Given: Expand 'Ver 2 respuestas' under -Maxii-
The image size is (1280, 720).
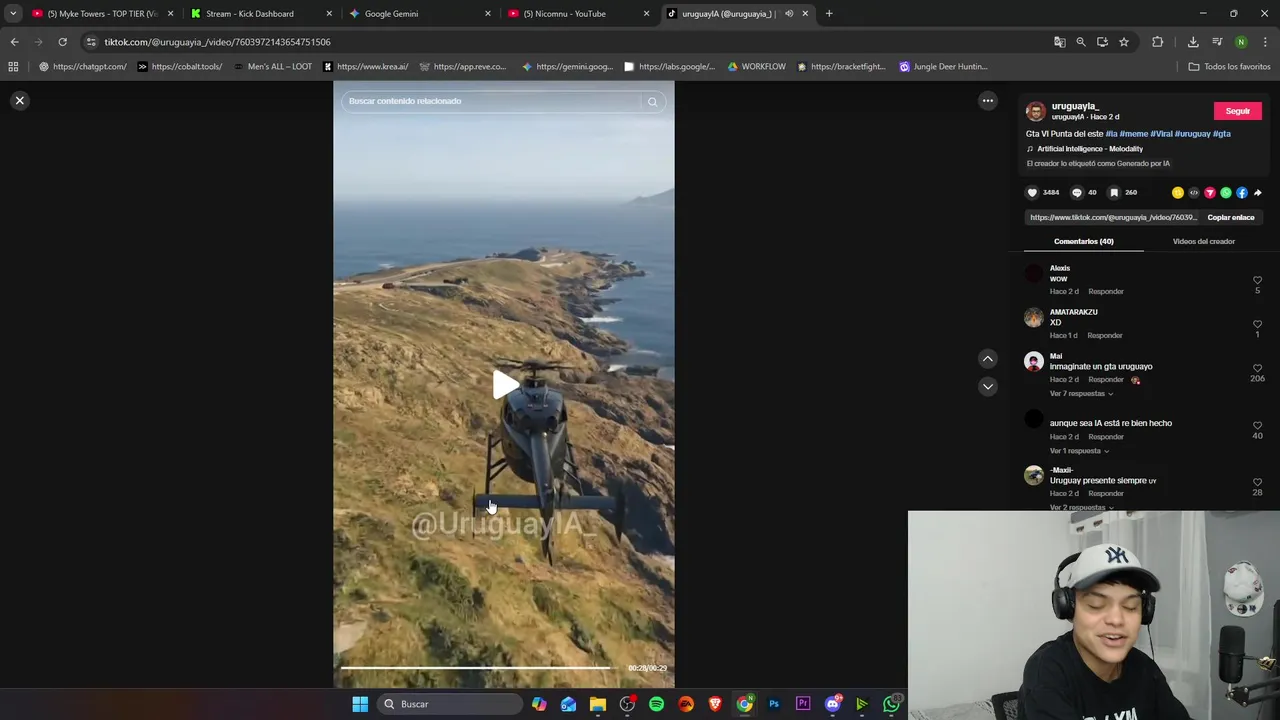Looking at the screenshot, I should 1081,507.
